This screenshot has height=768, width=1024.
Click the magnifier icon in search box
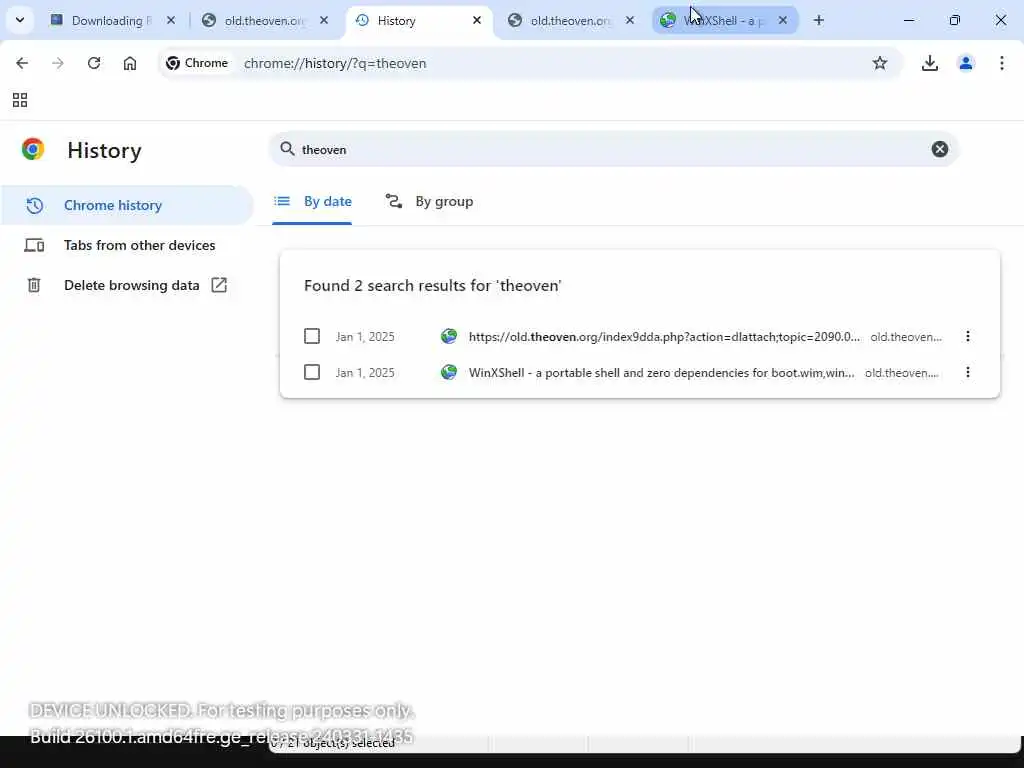tap(287, 149)
